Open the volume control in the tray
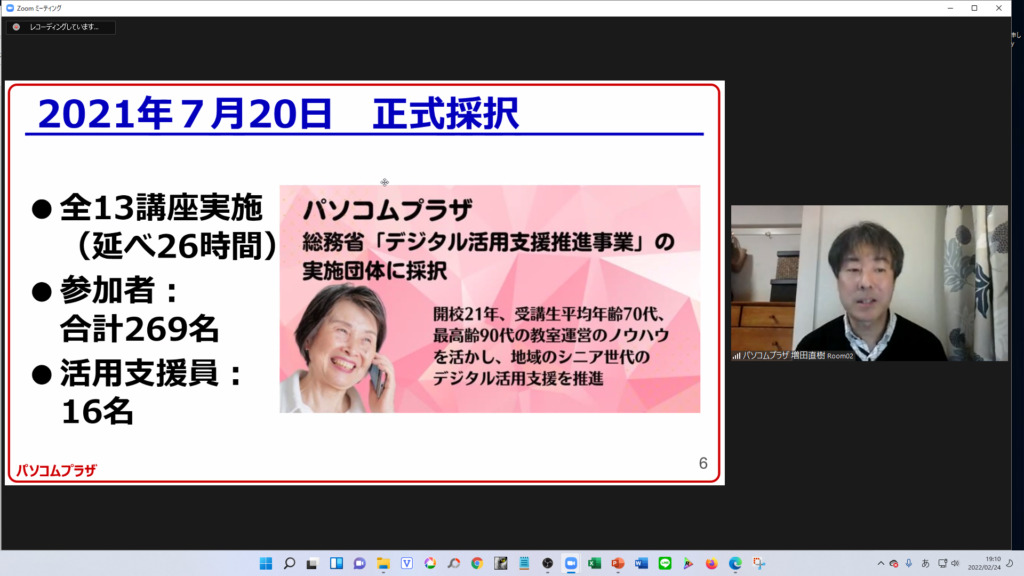This screenshot has width=1024, height=576. pos(955,564)
